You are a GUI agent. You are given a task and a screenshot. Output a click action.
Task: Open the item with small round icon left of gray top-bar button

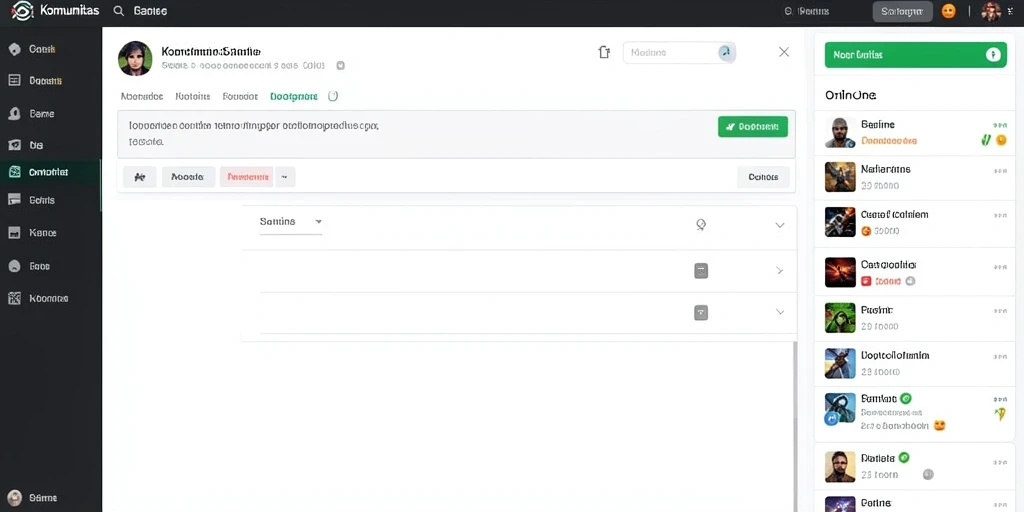(x=807, y=11)
